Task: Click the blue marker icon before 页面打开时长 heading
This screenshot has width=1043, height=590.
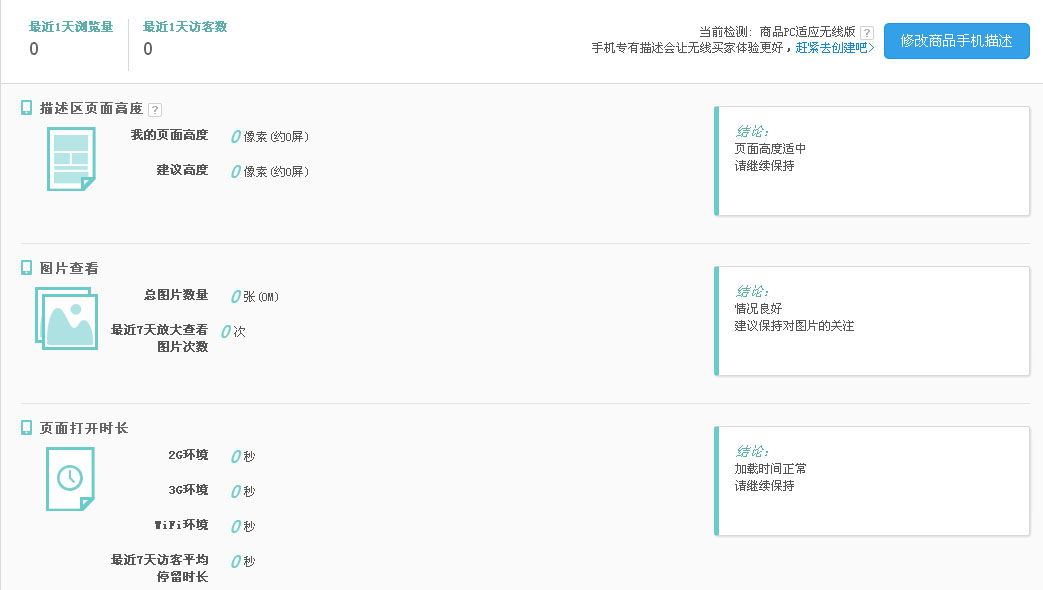Action: pyautogui.click(x=24, y=427)
